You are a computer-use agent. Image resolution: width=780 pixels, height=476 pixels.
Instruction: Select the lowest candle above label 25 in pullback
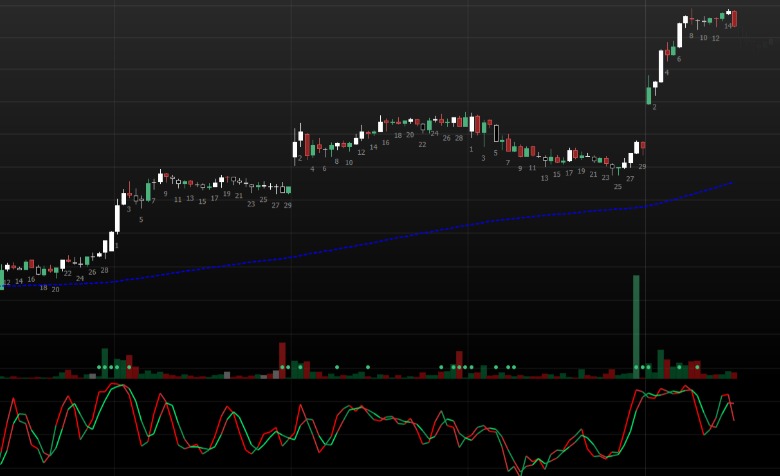tap(618, 171)
